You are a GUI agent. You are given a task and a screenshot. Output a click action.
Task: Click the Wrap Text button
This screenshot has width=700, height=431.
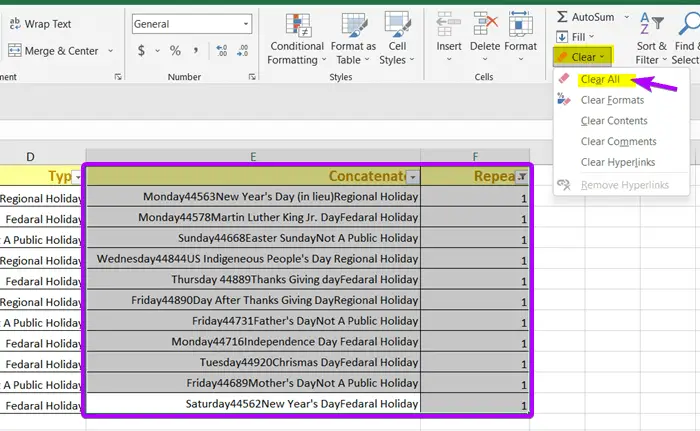40,24
